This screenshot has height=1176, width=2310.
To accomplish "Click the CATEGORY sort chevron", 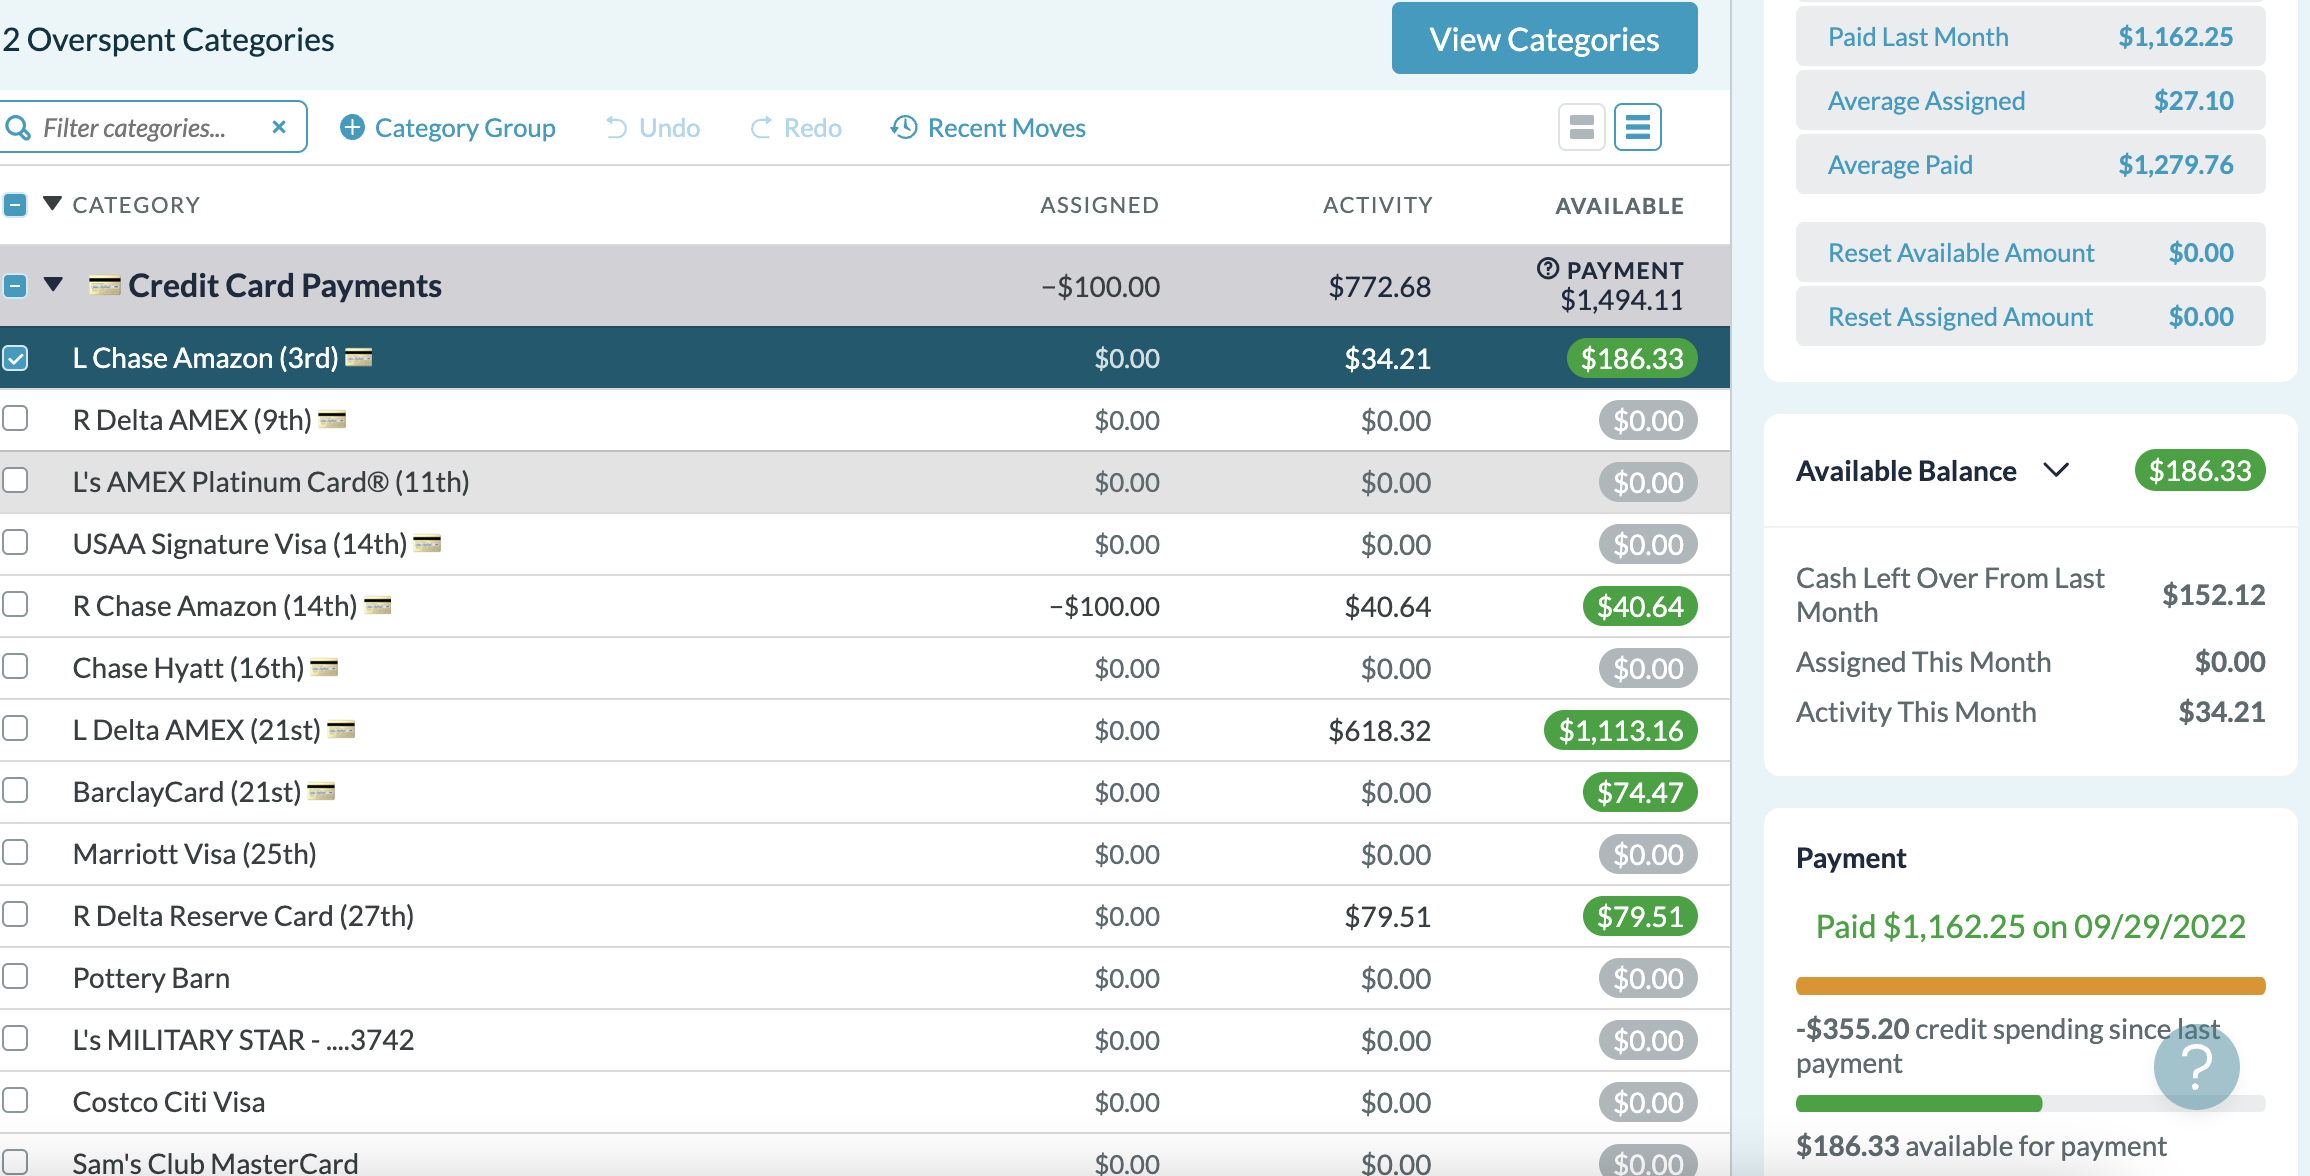I will 51,204.
